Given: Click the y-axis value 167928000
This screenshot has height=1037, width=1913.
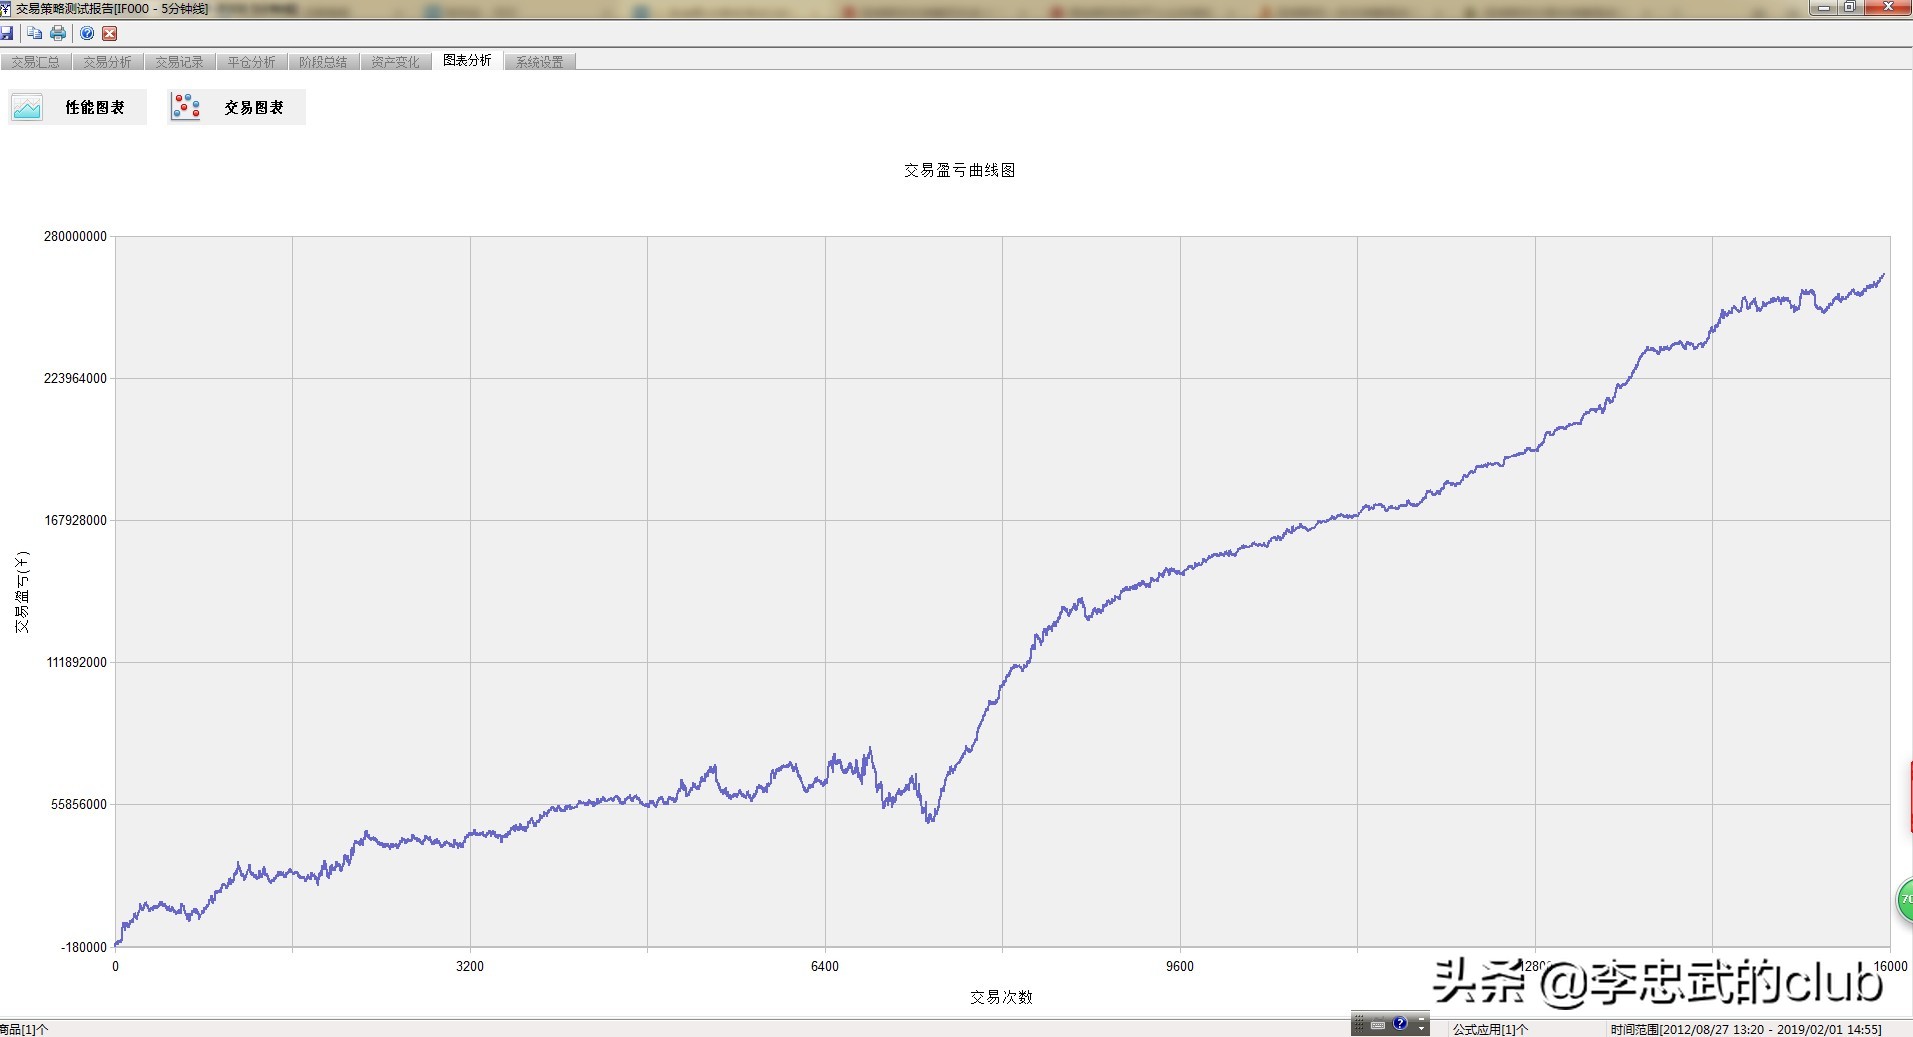Looking at the screenshot, I should pyautogui.click(x=75, y=521).
